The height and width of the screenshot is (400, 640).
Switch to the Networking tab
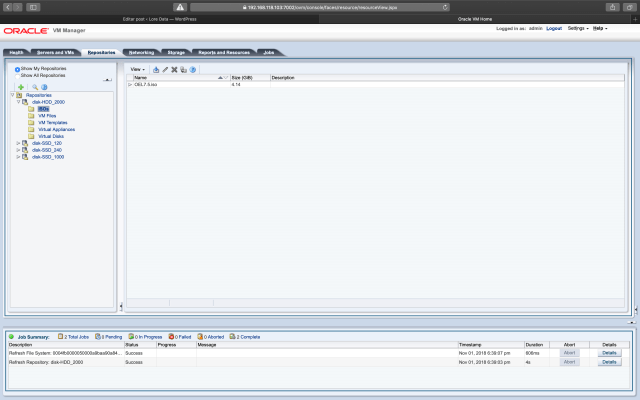pos(141,53)
